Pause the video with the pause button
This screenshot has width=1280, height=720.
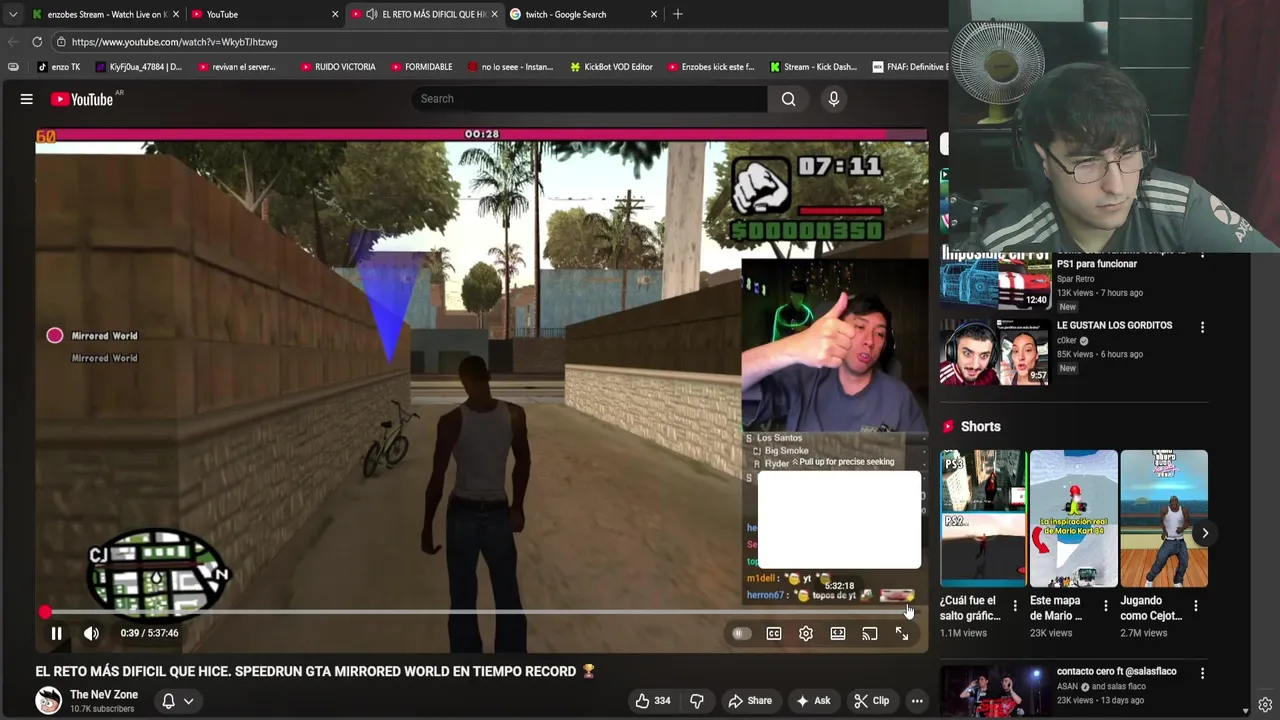coord(57,633)
